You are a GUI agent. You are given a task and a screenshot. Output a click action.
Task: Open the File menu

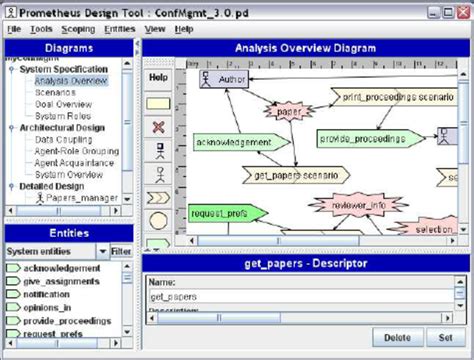click(x=14, y=29)
